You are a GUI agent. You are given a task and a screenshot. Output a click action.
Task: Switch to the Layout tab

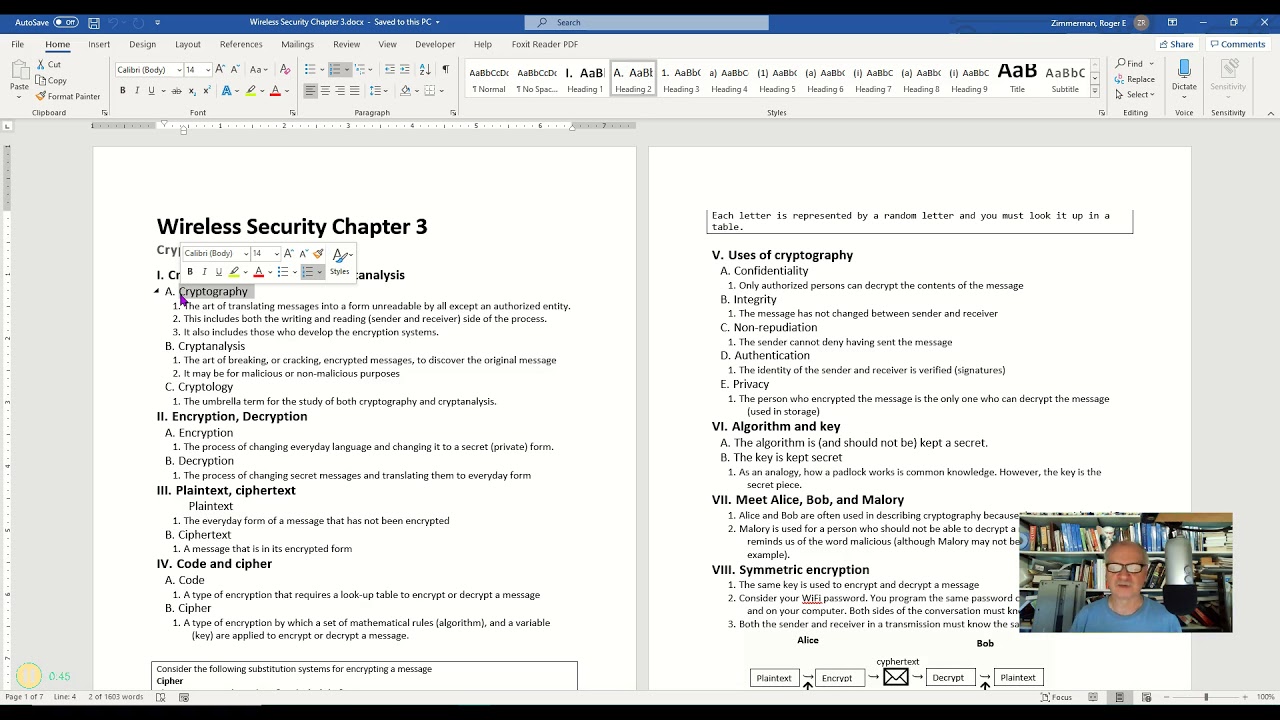coord(187,44)
